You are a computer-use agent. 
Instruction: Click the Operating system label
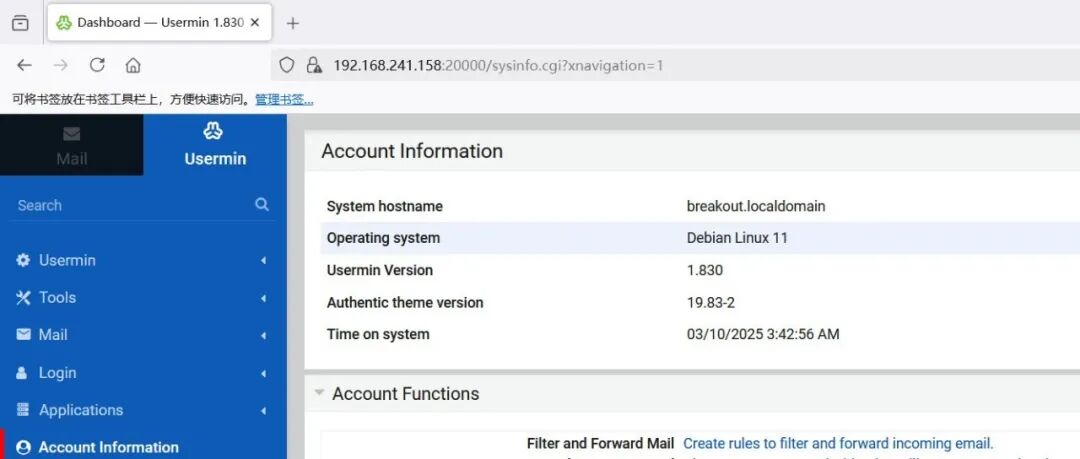click(383, 238)
